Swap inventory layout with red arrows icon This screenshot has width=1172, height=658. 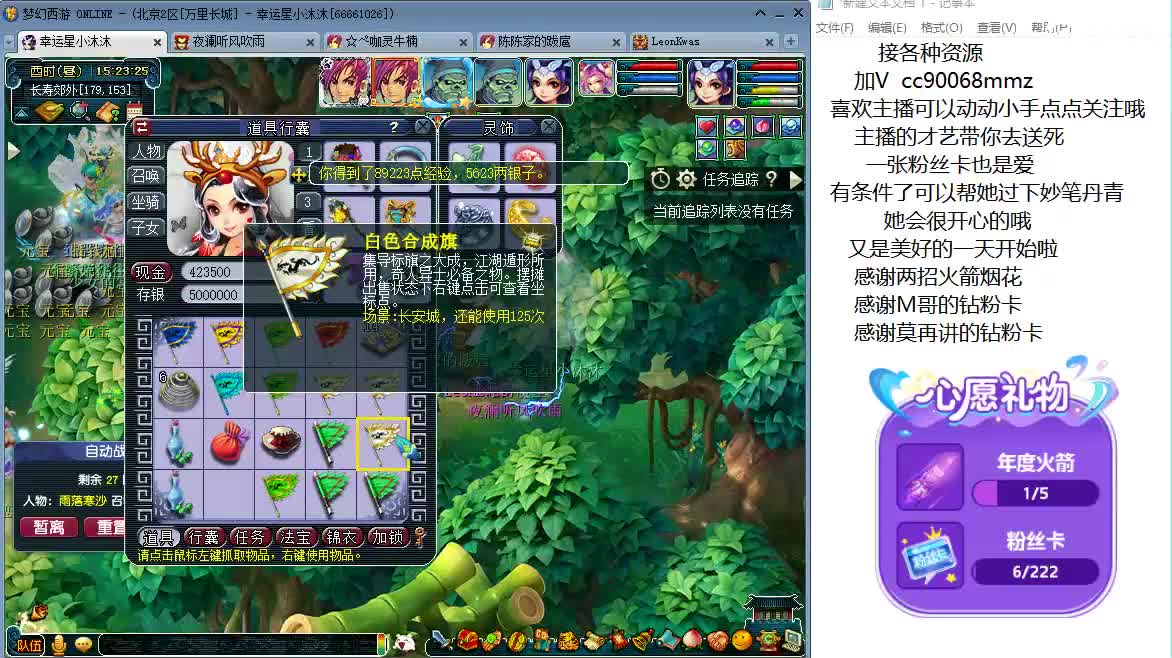point(142,127)
